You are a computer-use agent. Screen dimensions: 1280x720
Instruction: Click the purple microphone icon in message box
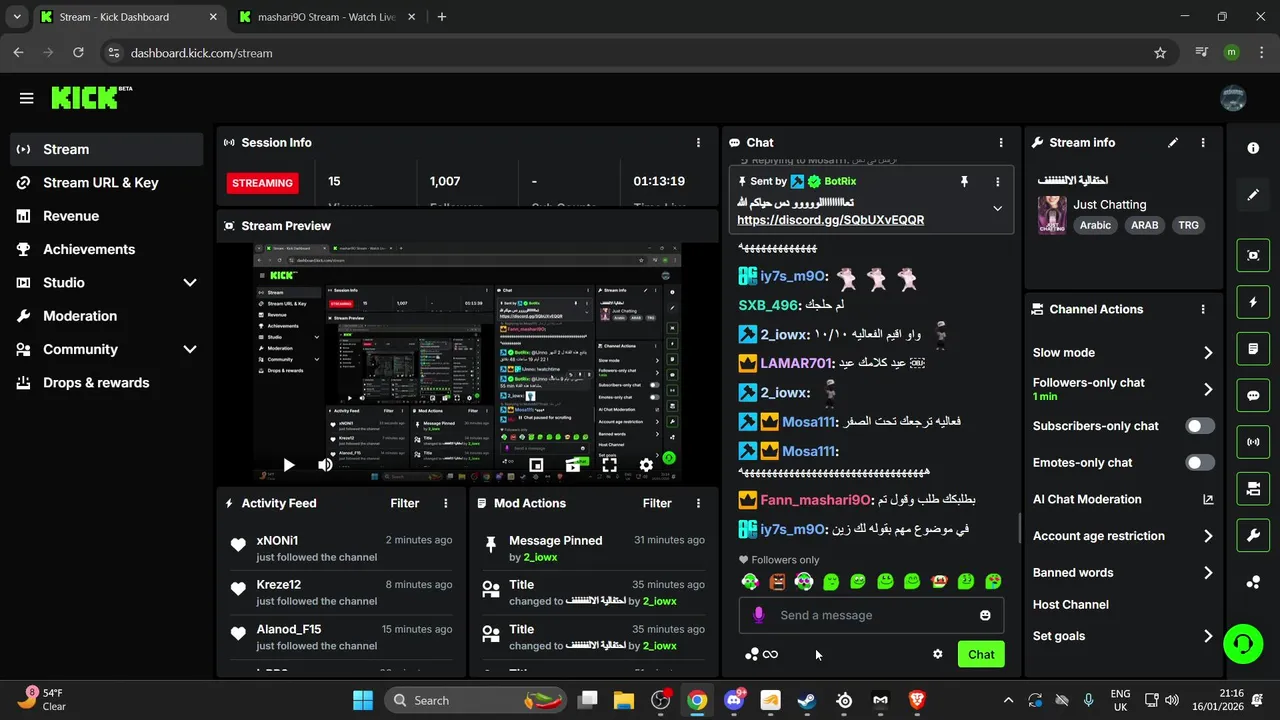(x=759, y=615)
